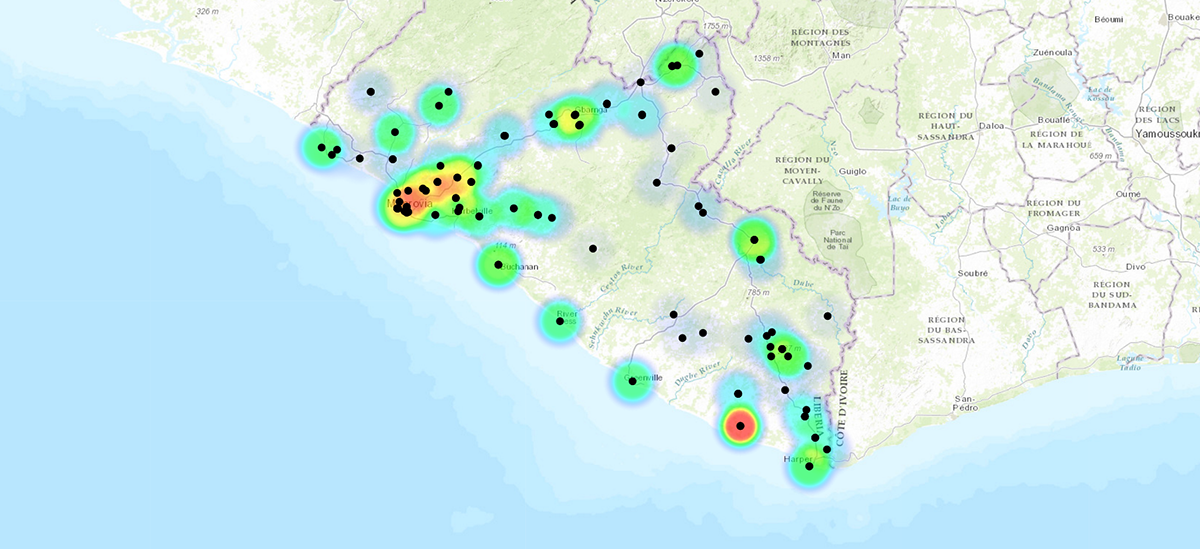Click the "Gagnoa" city label
Image resolution: width=1200 pixels, height=549 pixels.
[x=1062, y=227]
